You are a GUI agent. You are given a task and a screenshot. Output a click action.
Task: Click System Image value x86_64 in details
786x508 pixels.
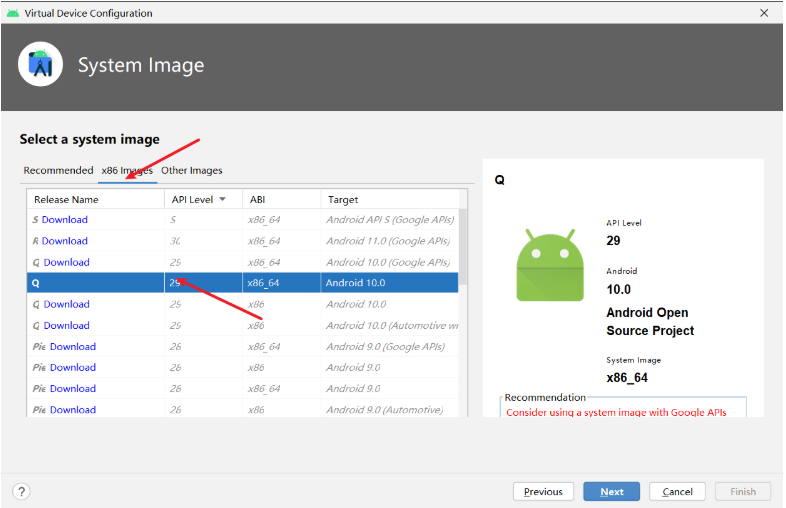coord(627,378)
